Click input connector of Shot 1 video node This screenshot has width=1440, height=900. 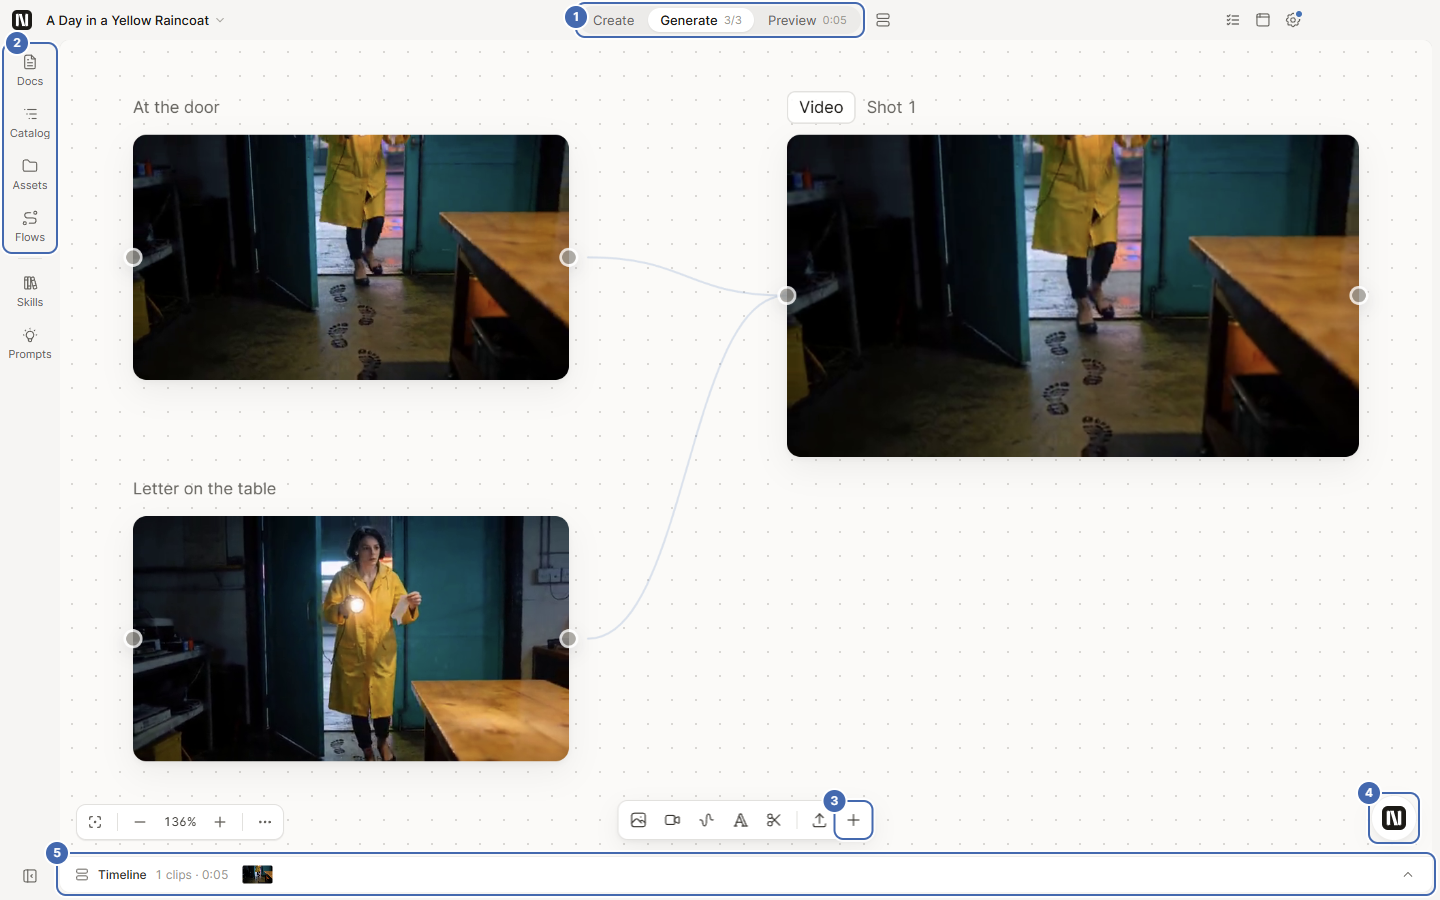coord(787,295)
